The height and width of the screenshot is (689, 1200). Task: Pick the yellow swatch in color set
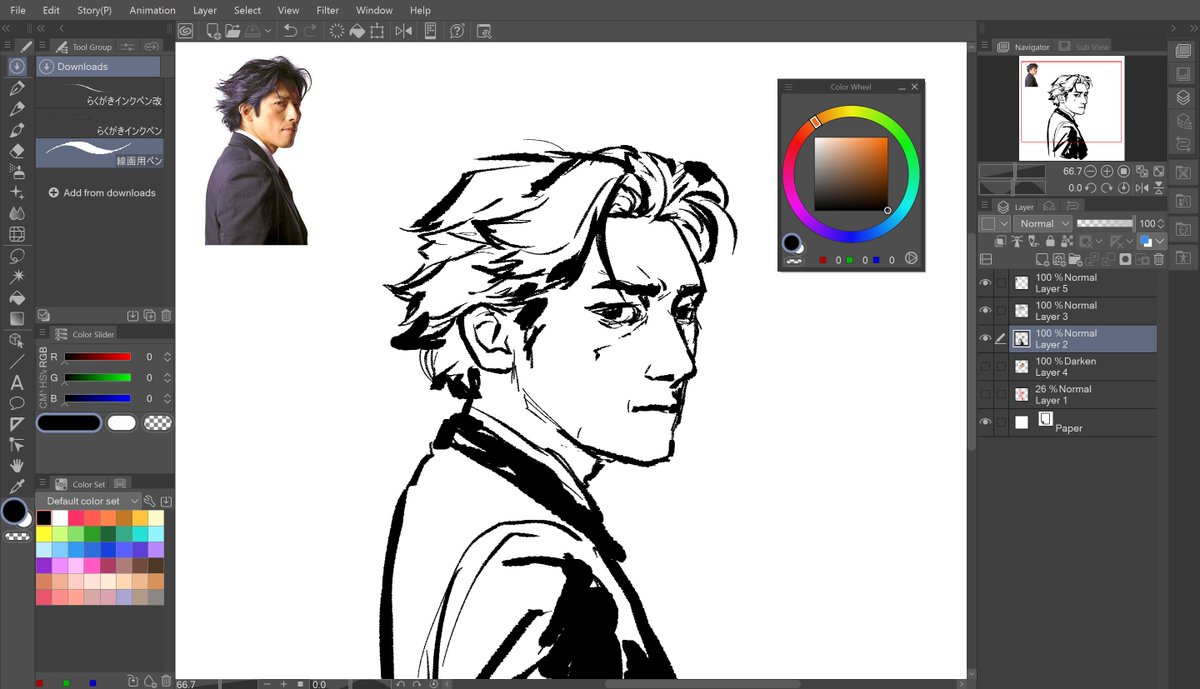pos(44,533)
